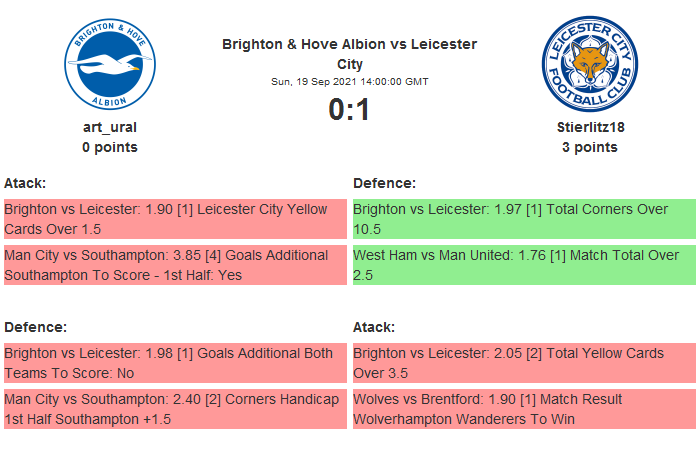The image size is (700, 460).
Task: Click the bottom-right Atack heading
Action: pyautogui.click(x=374, y=327)
